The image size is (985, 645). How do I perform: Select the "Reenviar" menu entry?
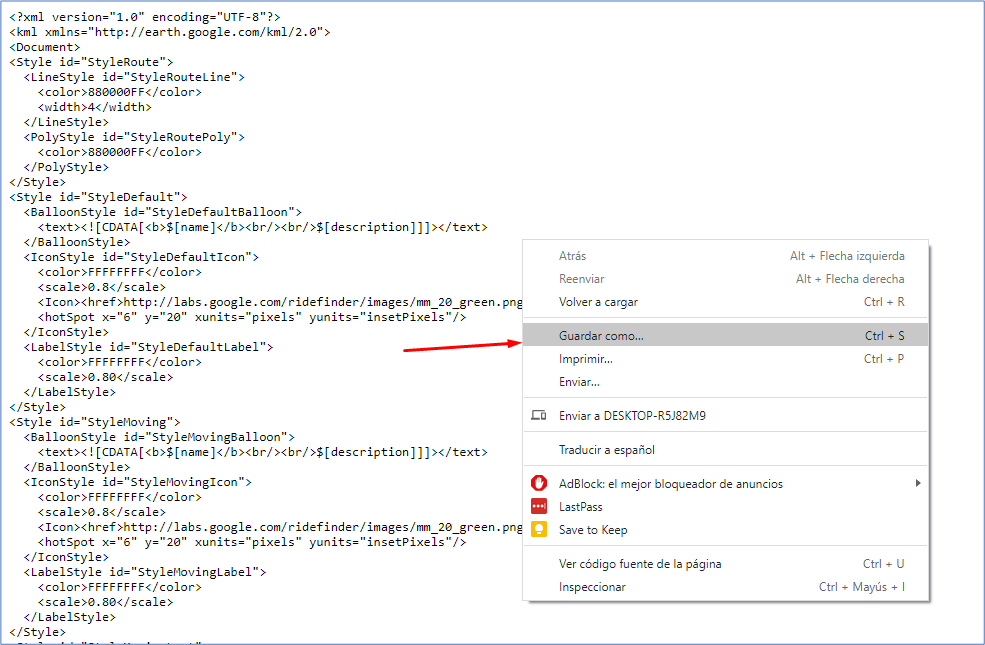click(x=582, y=279)
